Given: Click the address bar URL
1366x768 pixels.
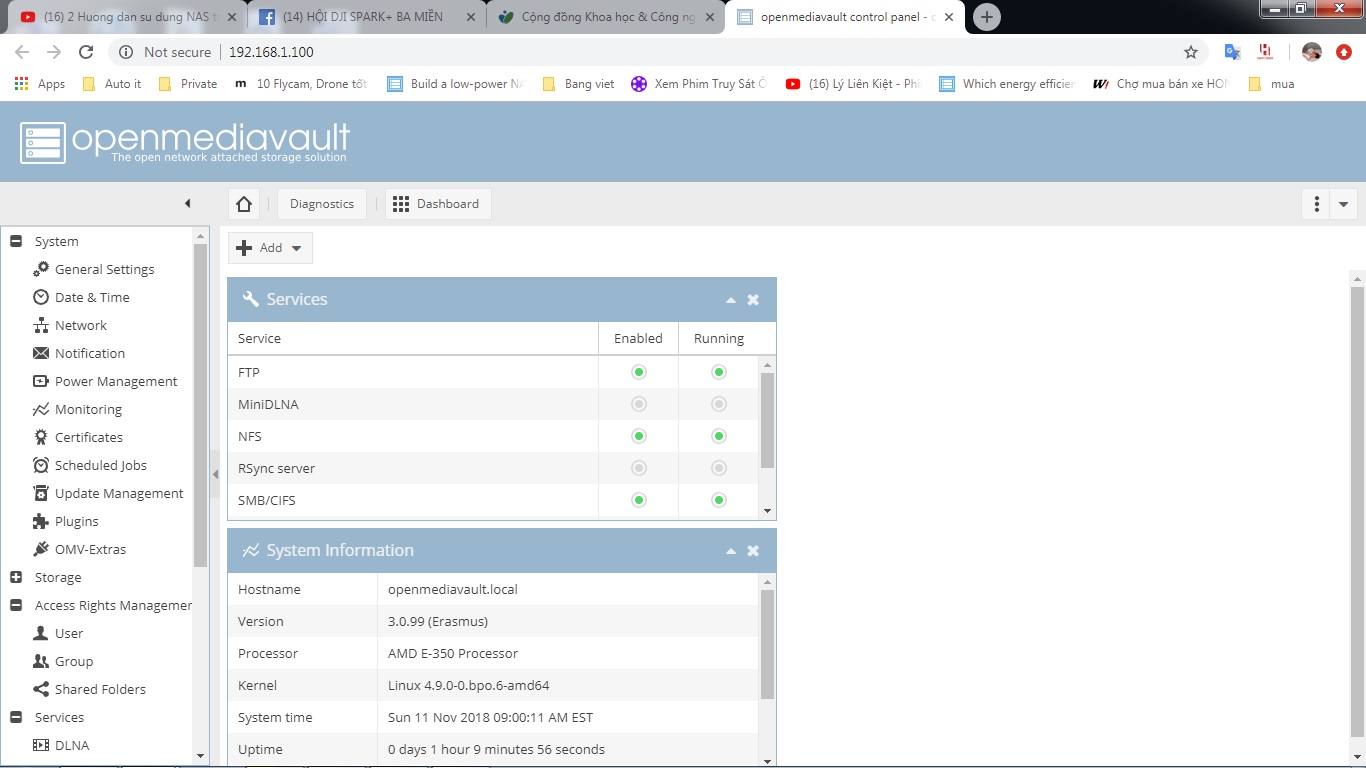Looking at the screenshot, I should 270,52.
